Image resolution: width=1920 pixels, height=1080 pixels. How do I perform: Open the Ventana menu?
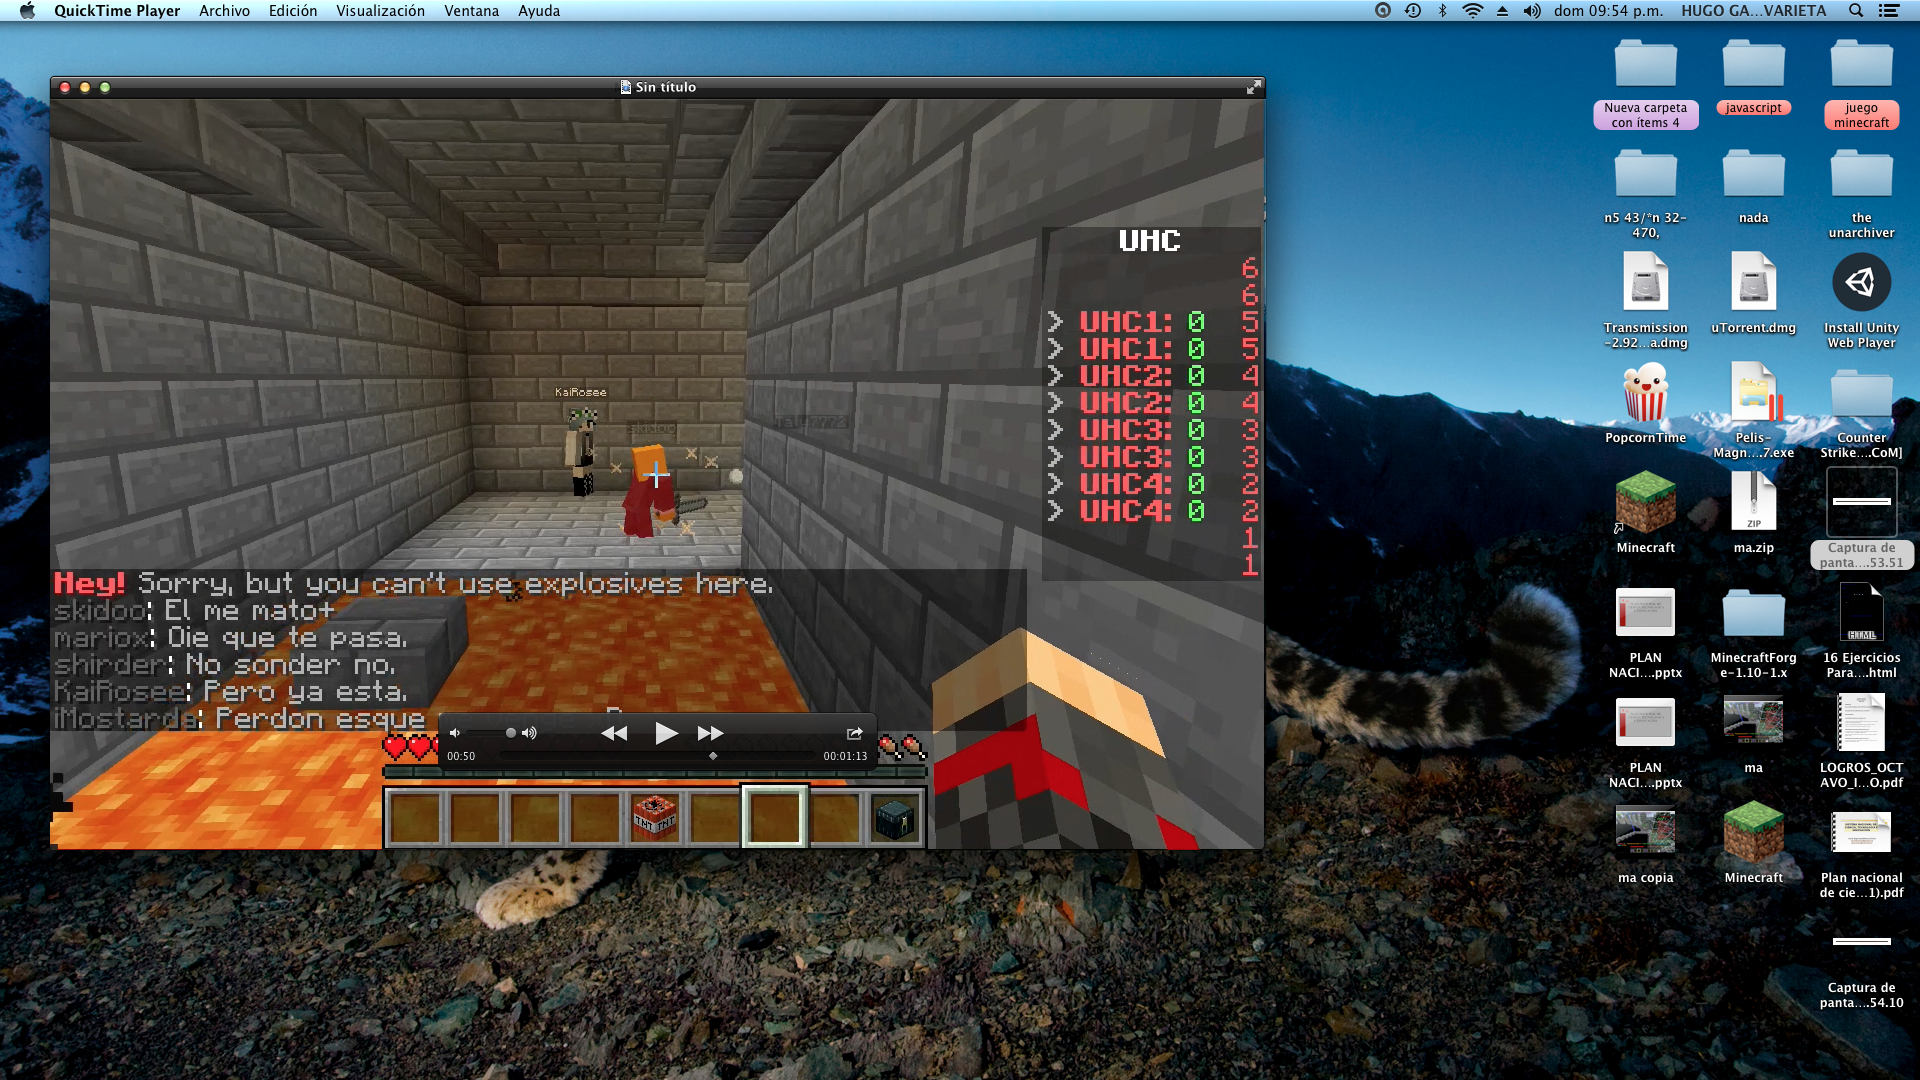pyautogui.click(x=471, y=11)
